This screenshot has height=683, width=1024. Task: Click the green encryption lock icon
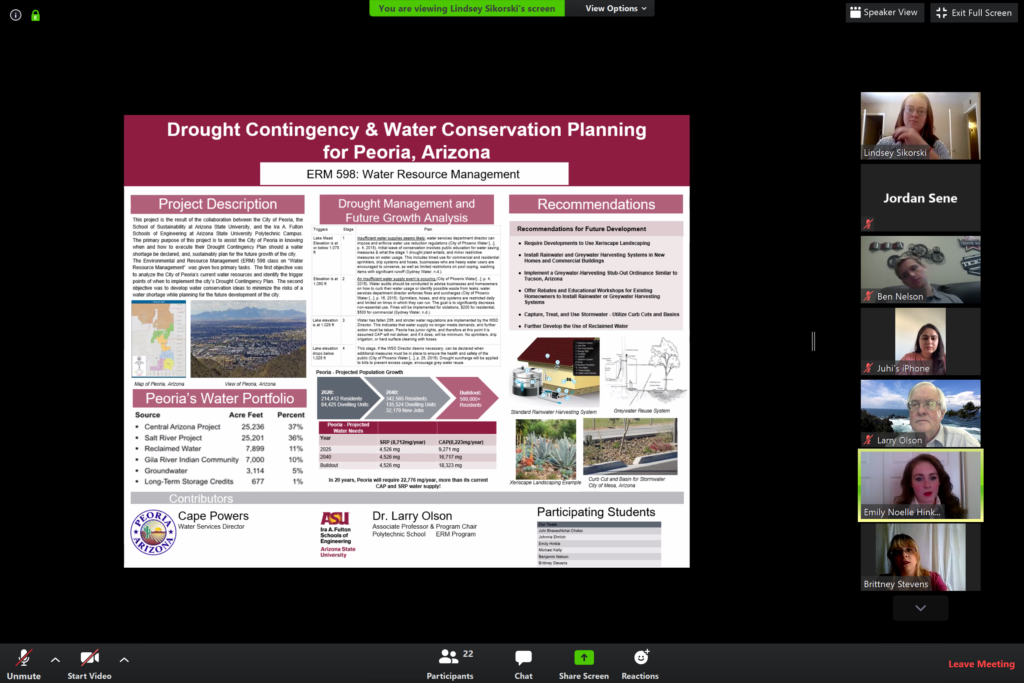click(x=35, y=15)
